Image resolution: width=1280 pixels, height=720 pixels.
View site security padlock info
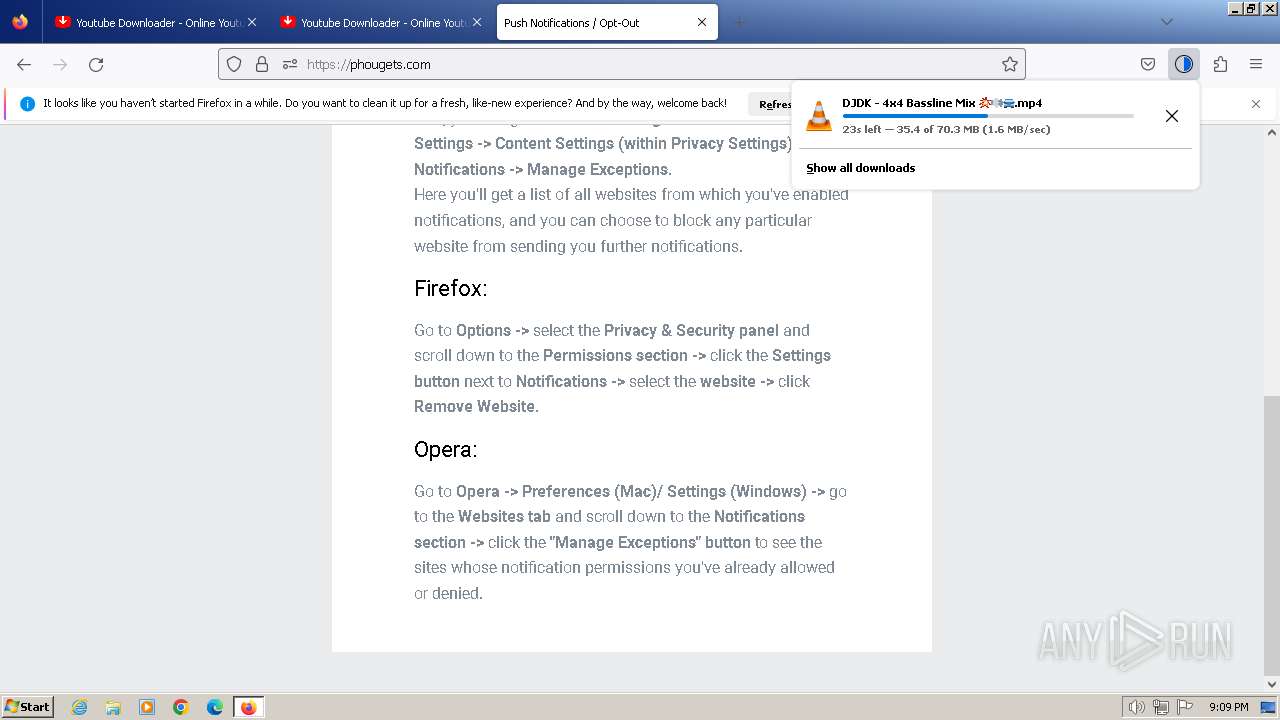(x=262, y=64)
